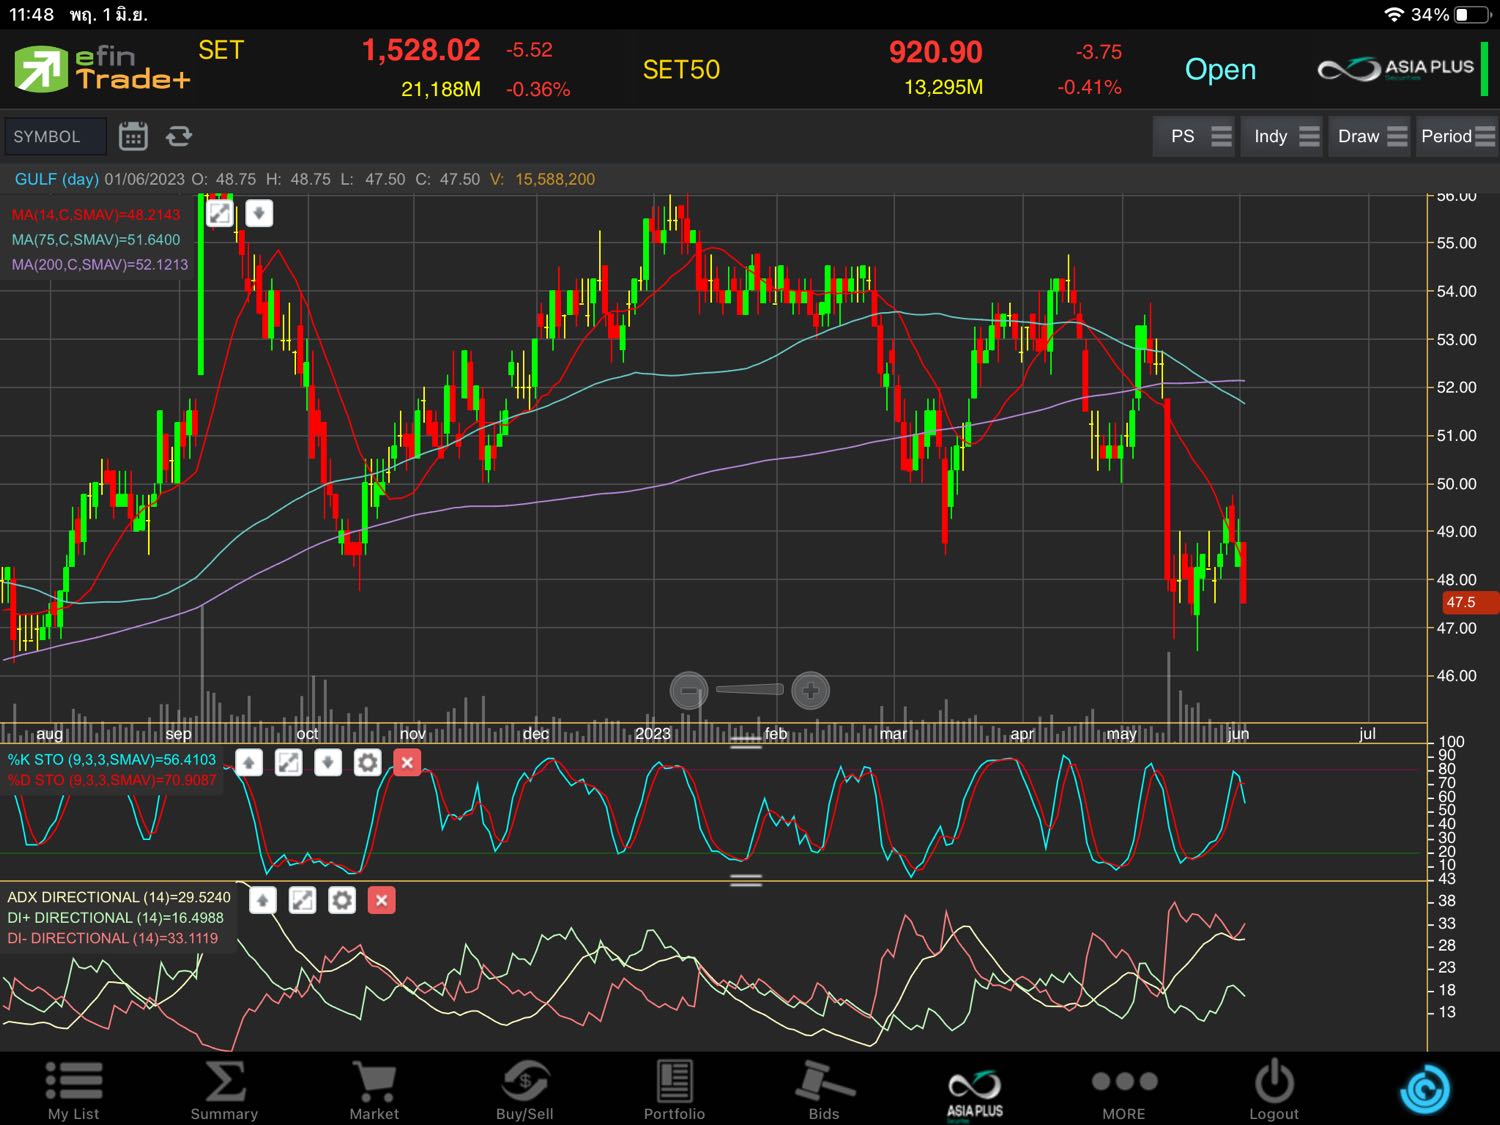Move the main price chart panel down
This screenshot has width=1500, height=1125.
click(259, 213)
